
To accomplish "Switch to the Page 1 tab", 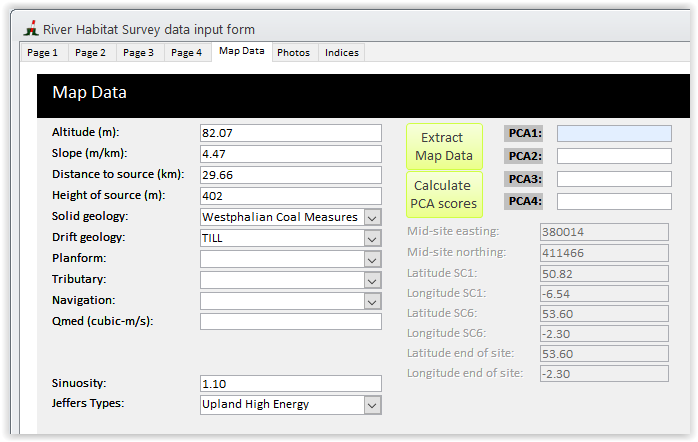I will (x=43, y=53).
